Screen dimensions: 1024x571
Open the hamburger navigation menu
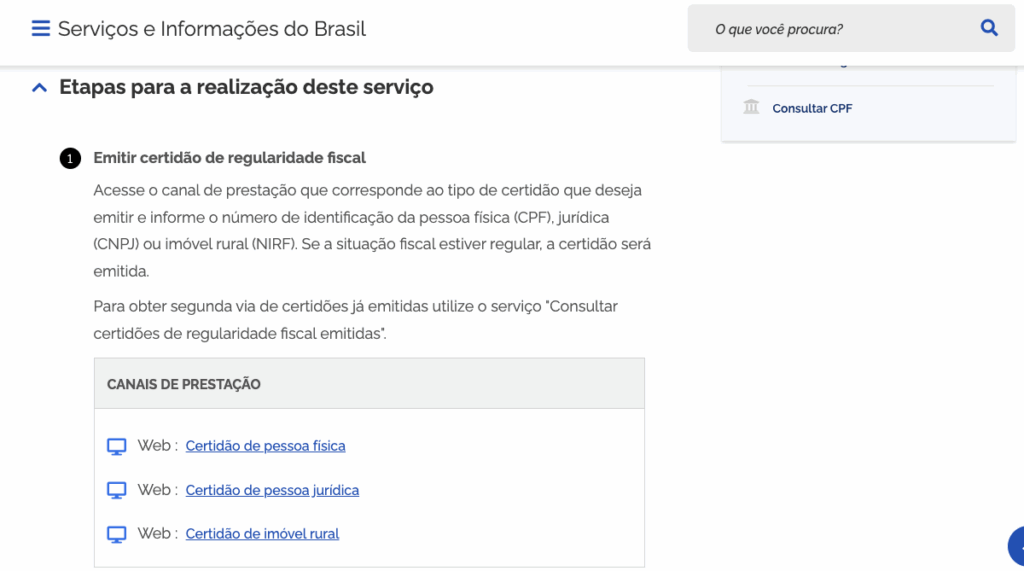[41, 29]
